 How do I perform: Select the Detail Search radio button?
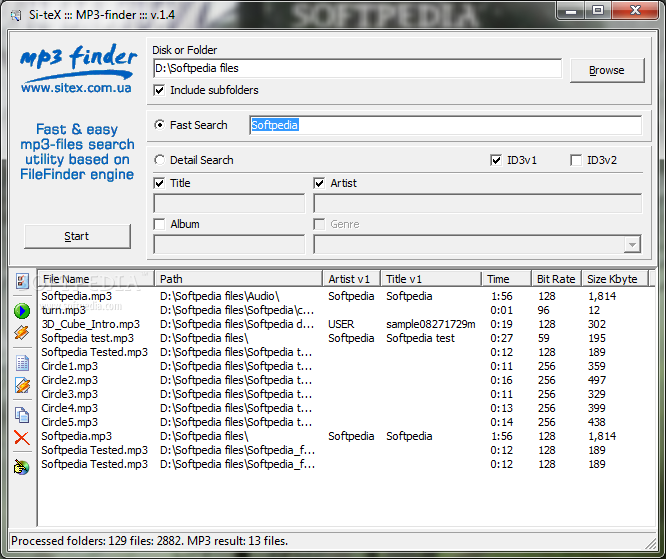coord(159,160)
